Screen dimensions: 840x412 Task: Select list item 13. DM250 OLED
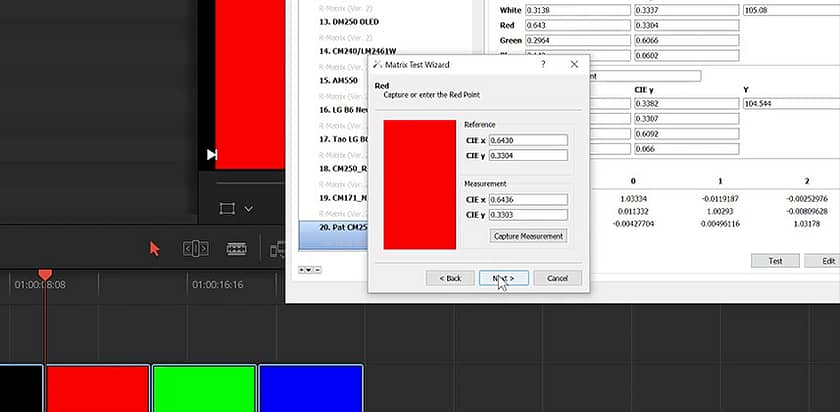349,22
